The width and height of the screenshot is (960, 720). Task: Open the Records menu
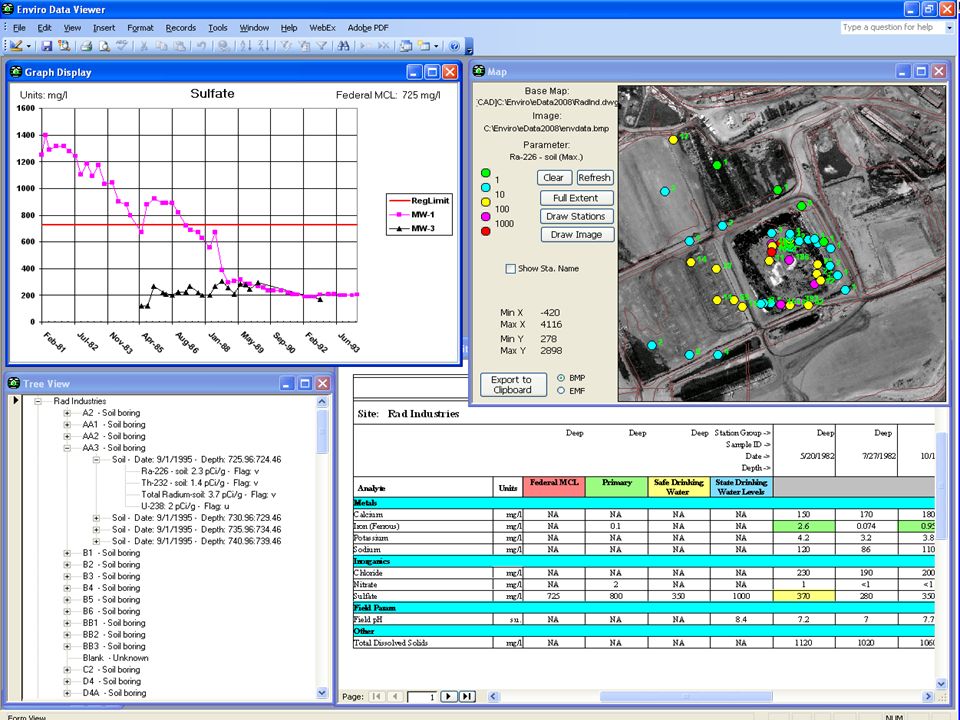pos(181,28)
